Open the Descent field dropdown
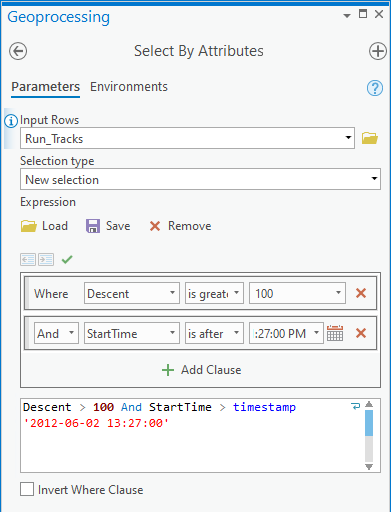 [x=172, y=293]
